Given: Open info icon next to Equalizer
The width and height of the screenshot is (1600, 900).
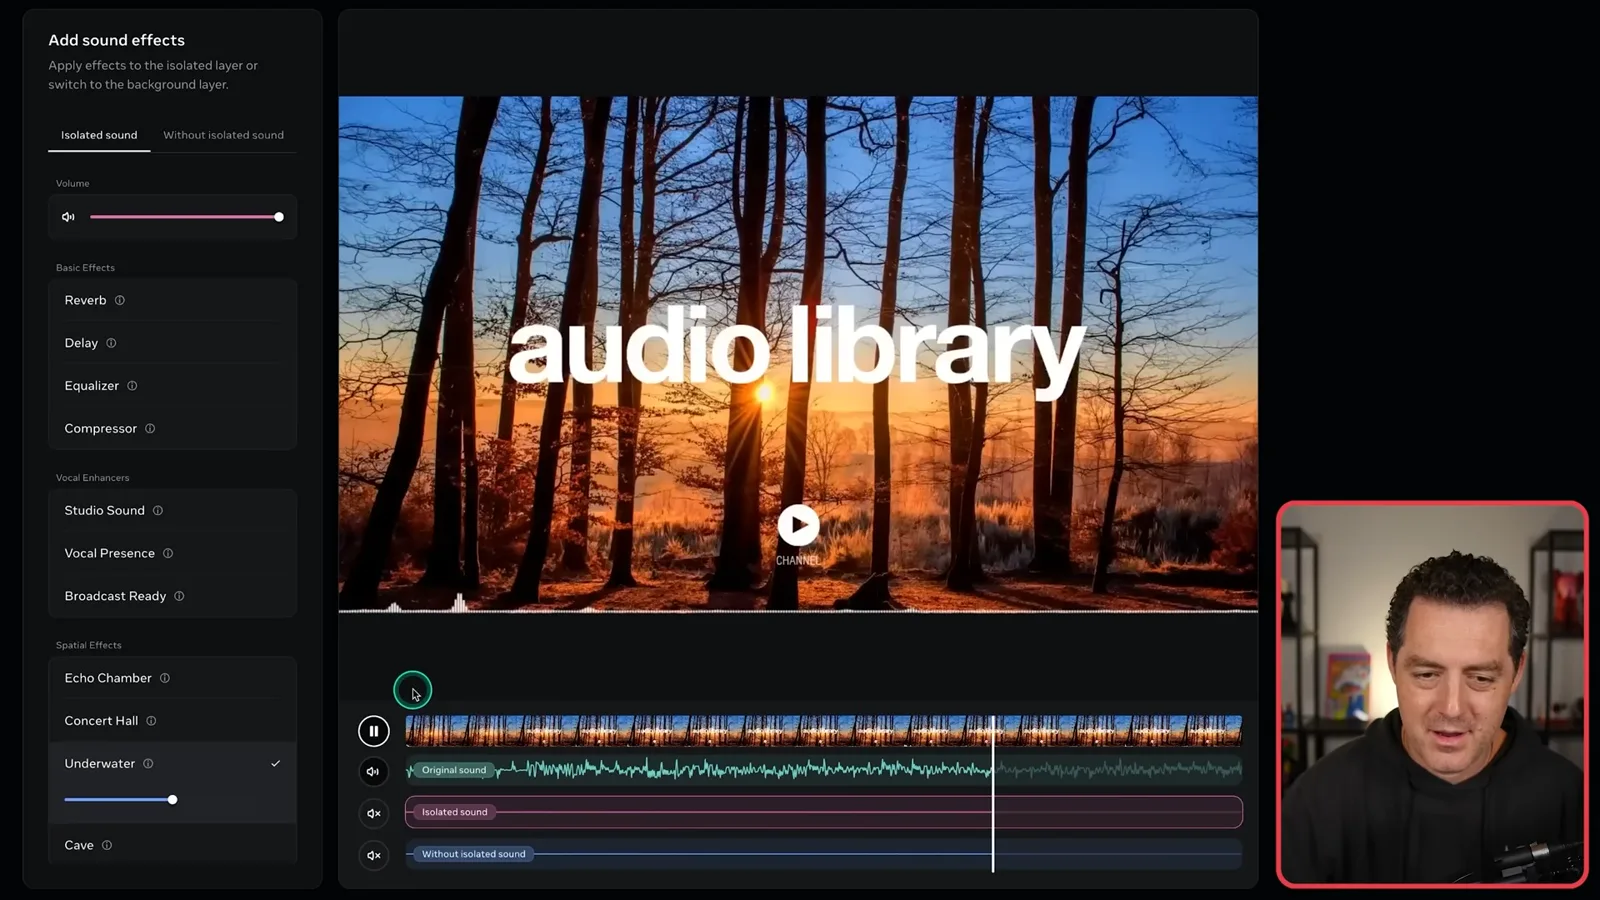Looking at the screenshot, I should [132, 386].
